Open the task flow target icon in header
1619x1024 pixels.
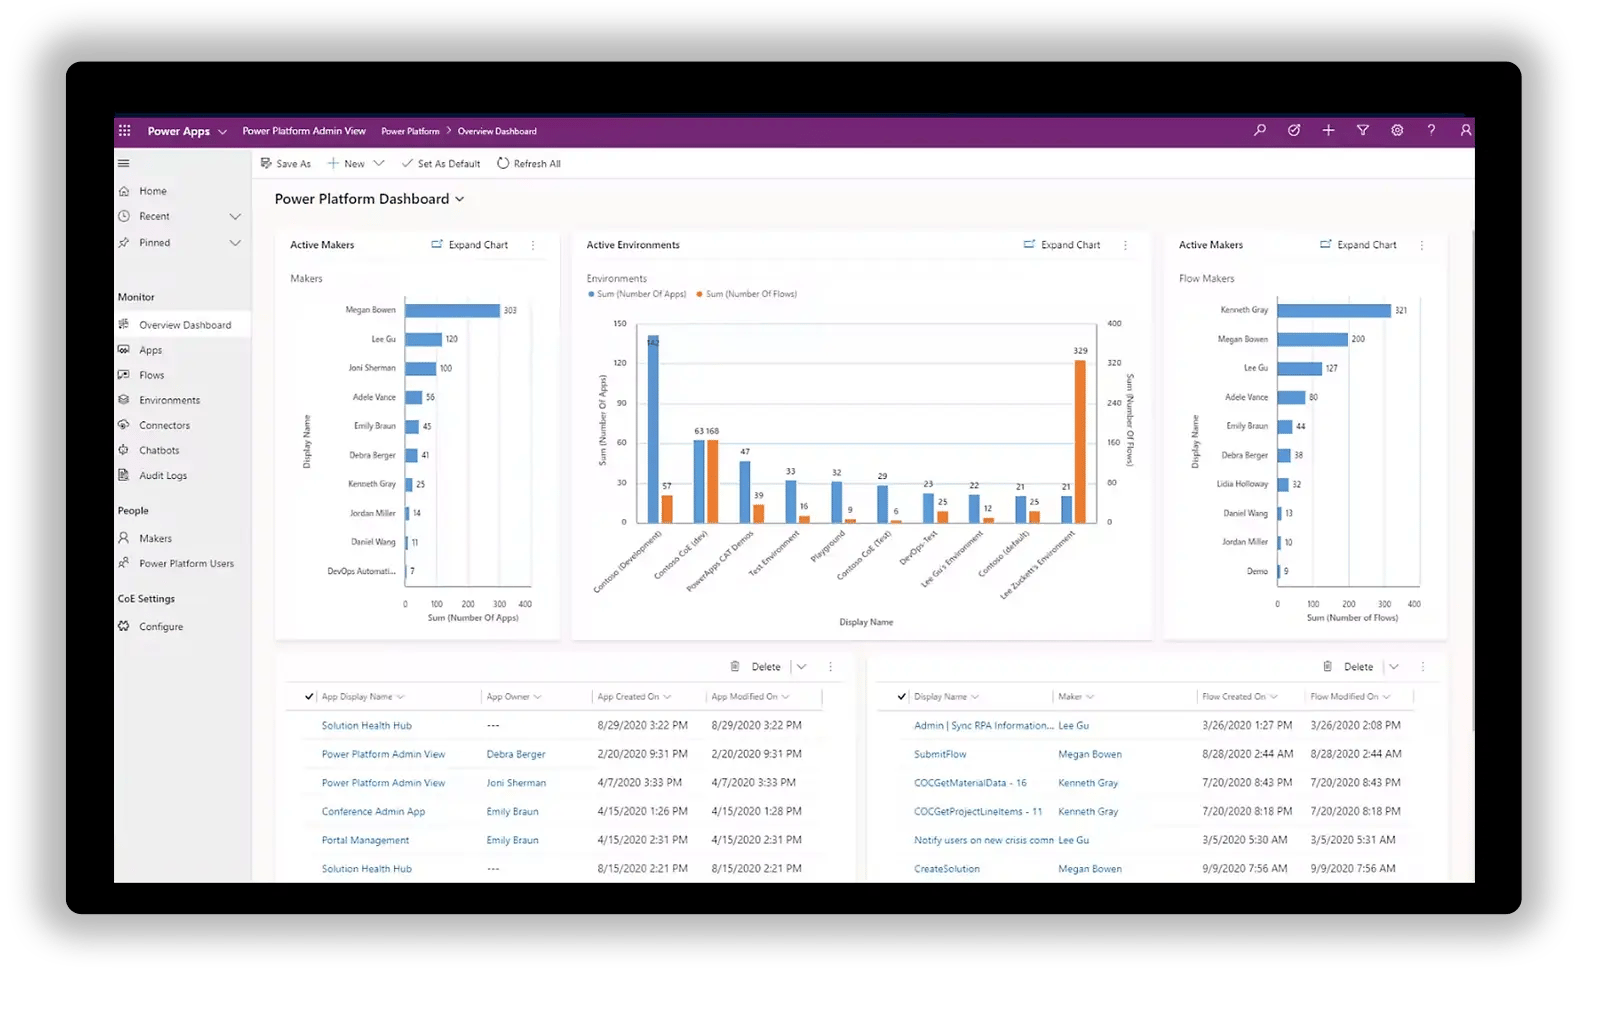click(1294, 131)
